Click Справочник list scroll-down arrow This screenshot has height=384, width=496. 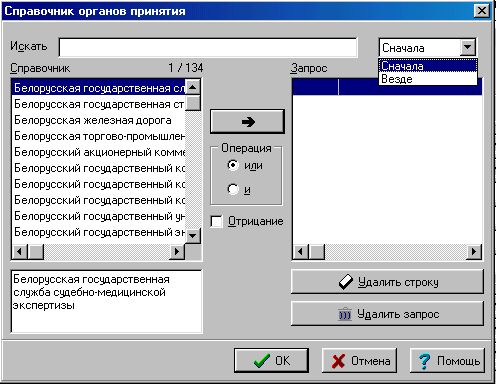click(x=193, y=236)
